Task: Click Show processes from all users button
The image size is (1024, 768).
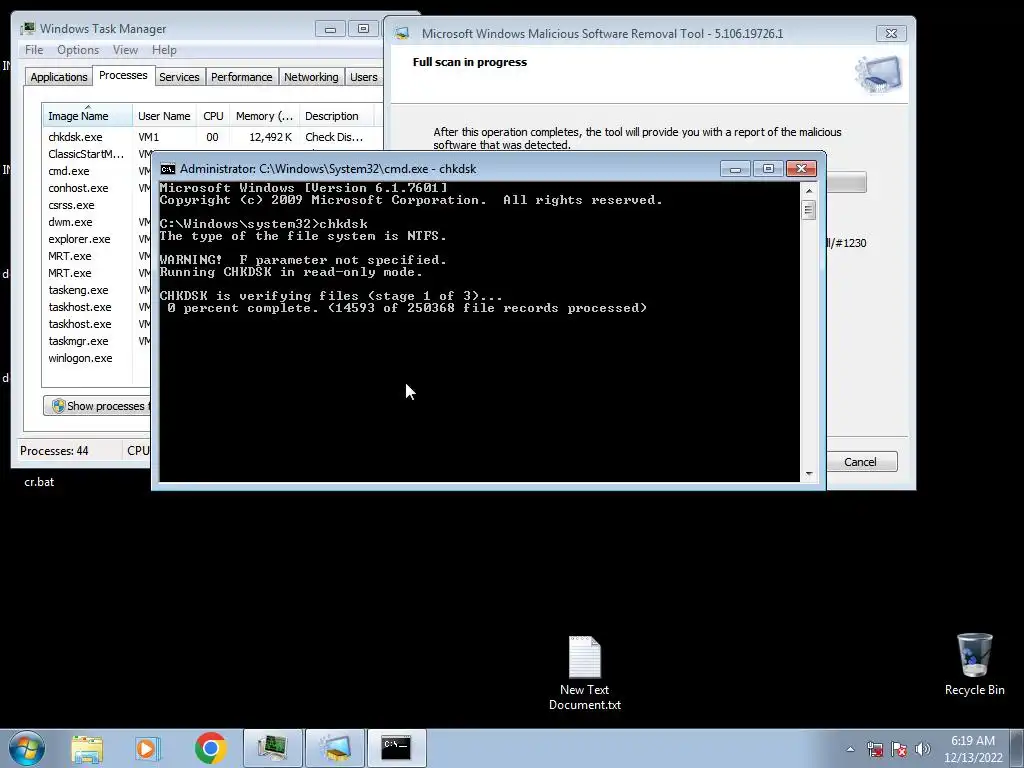Action: point(97,406)
